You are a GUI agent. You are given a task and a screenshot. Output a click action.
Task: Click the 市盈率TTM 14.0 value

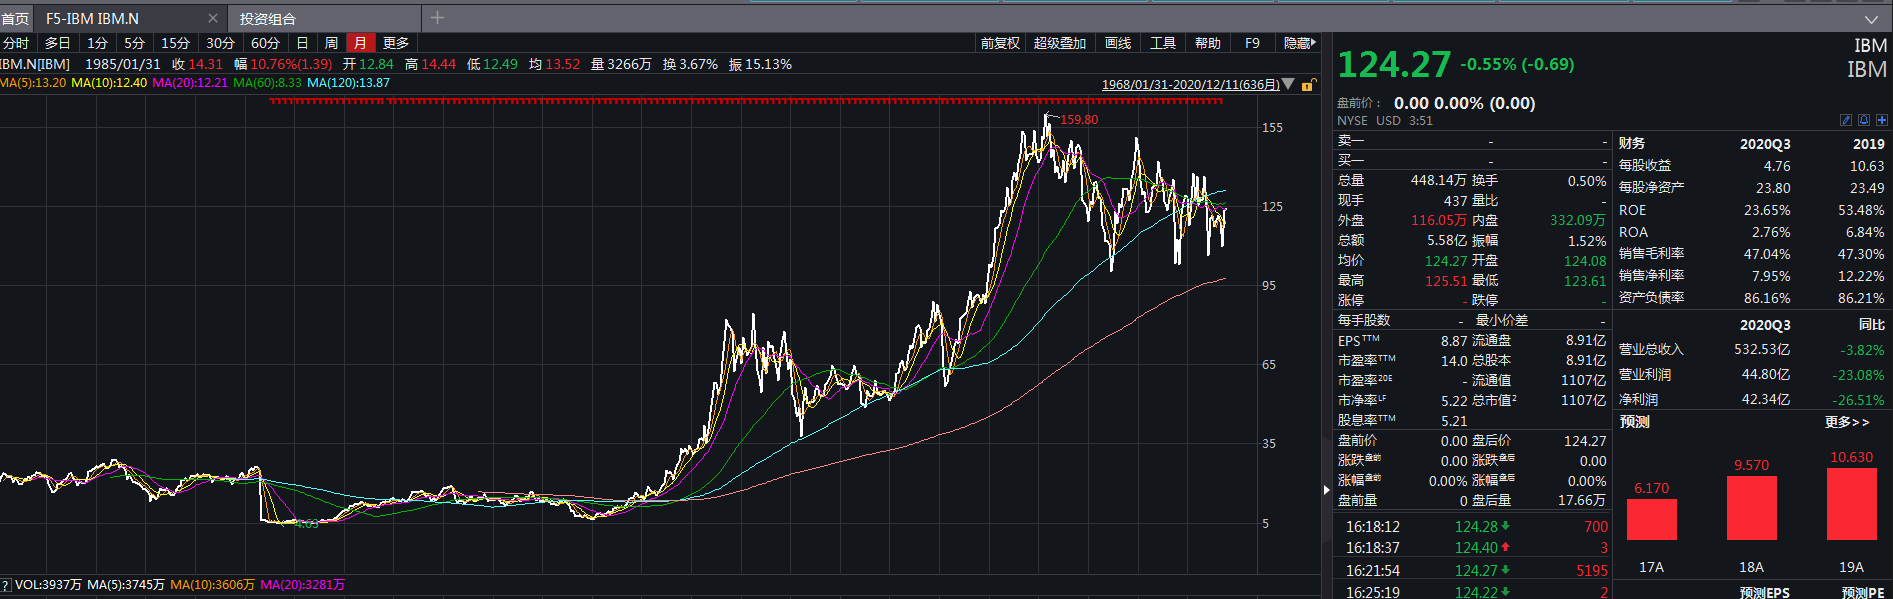[x=1454, y=361]
